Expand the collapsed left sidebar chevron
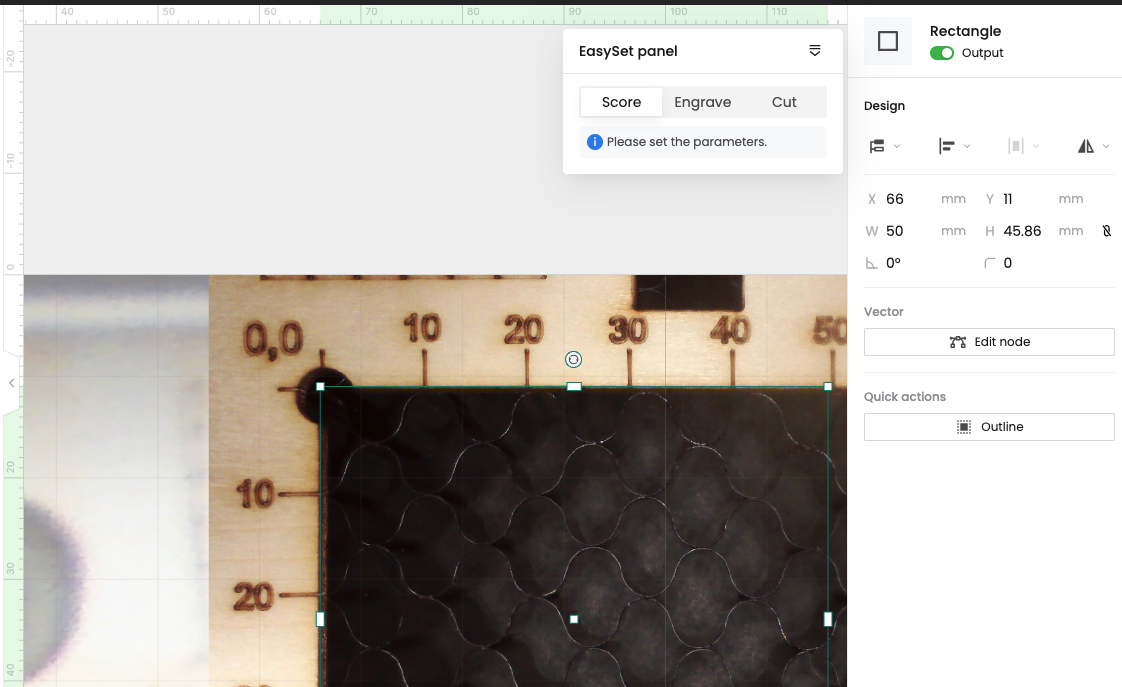Viewport: 1122px width, 687px height. coord(11,383)
